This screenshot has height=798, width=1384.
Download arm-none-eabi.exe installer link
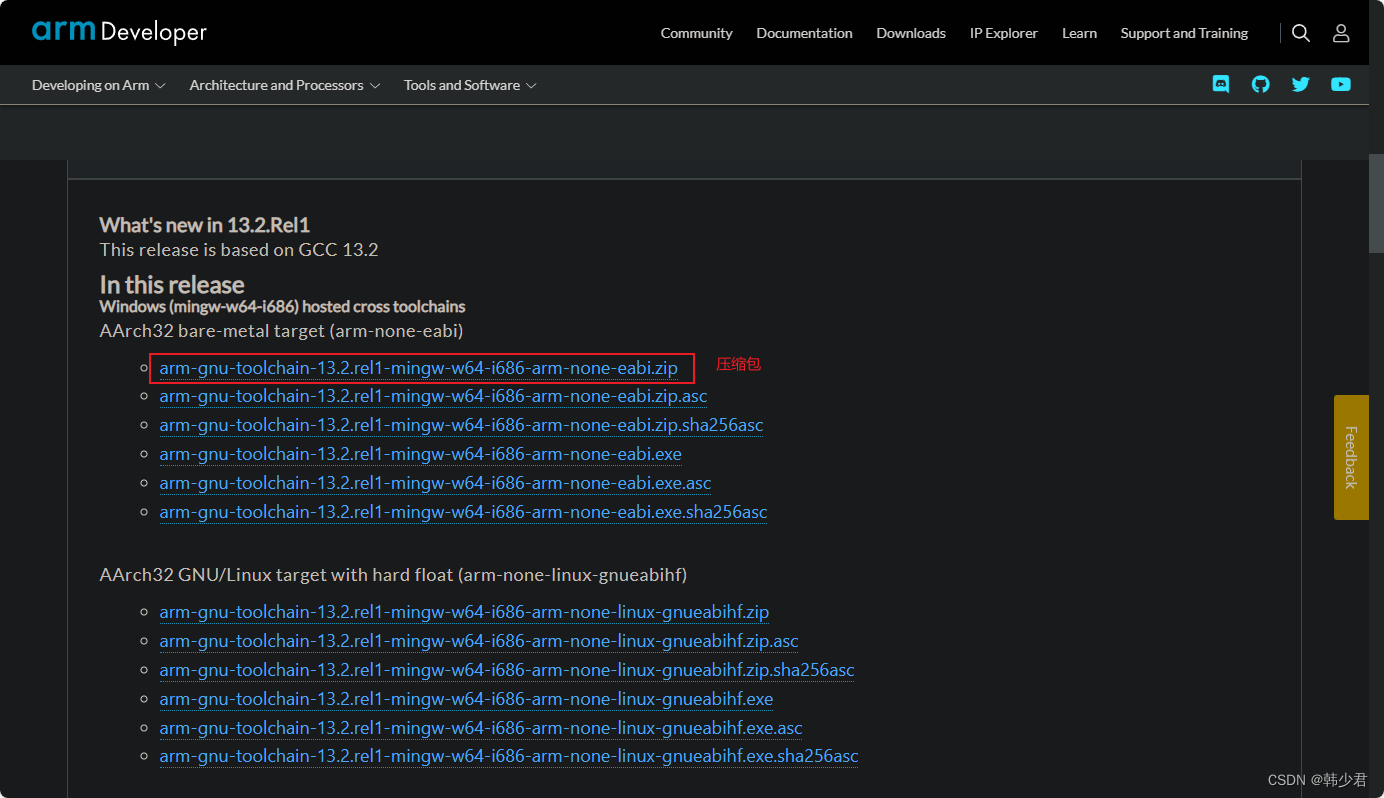click(x=420, y=454)
